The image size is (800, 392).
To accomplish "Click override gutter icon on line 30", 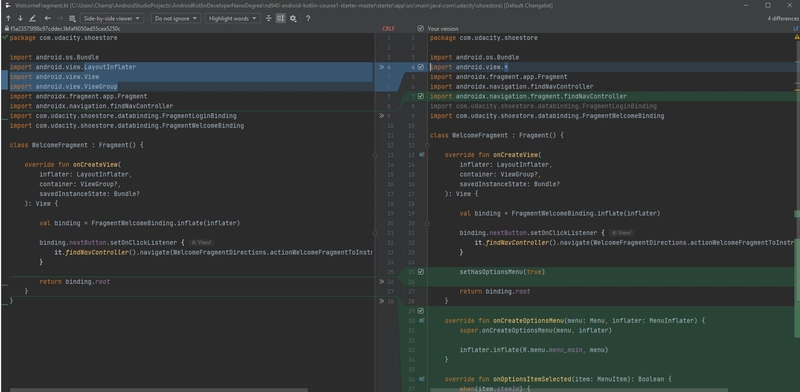I will (x=421, y=321).
